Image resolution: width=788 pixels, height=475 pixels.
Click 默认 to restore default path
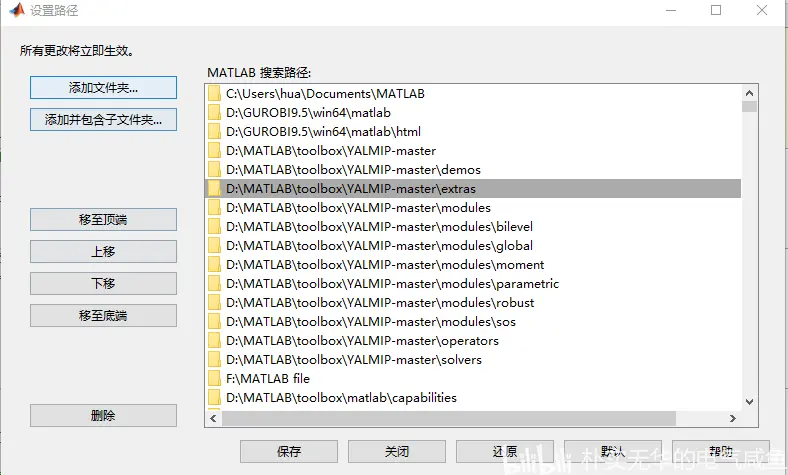pyautogui.click(x=613, y=451)
